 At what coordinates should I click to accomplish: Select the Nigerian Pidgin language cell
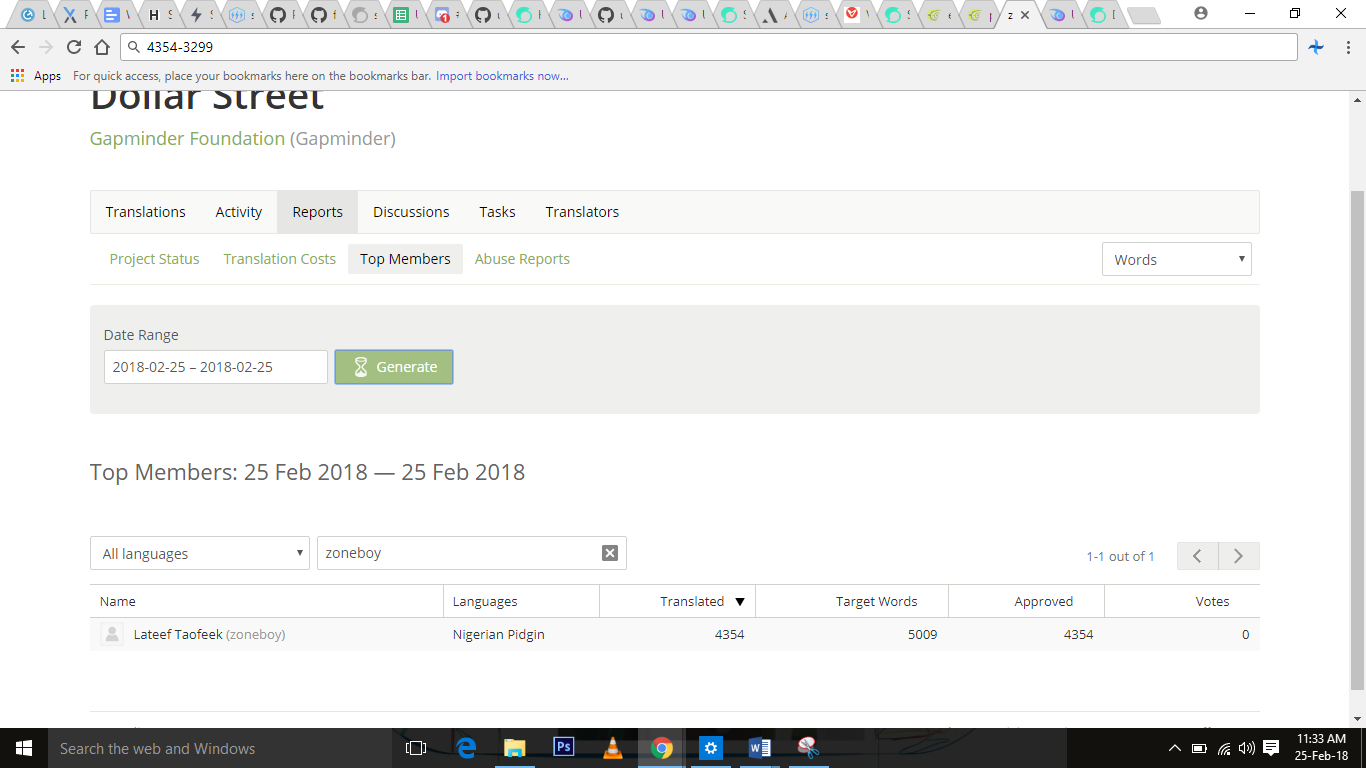(x=499, y=634)
